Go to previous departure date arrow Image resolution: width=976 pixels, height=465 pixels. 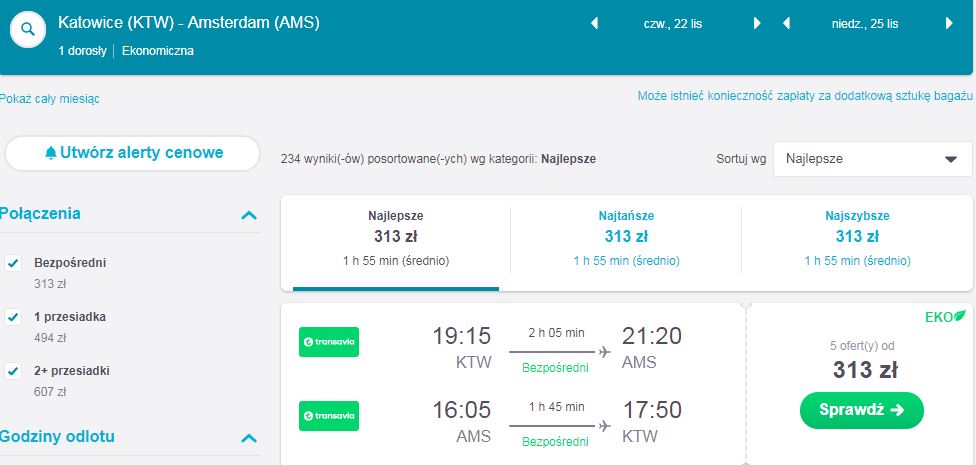click(x=594, y=24)
